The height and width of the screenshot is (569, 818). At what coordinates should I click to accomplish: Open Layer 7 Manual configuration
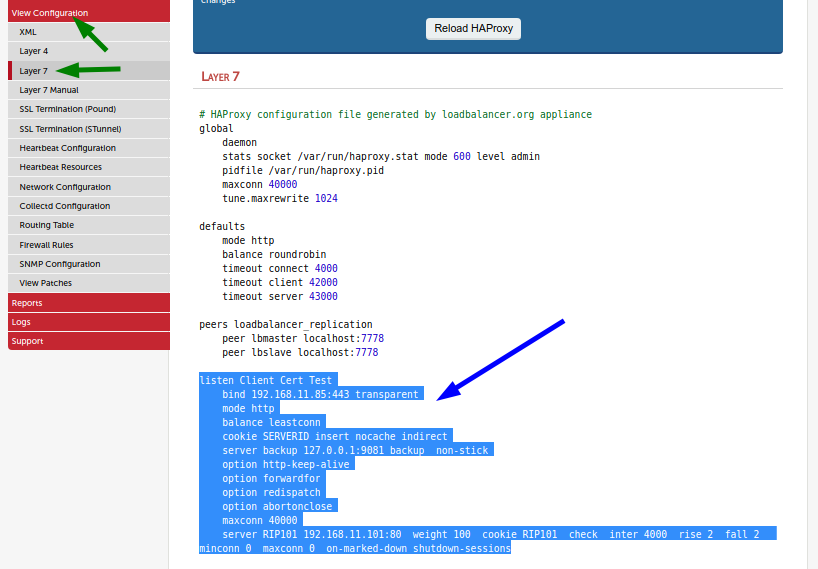coord(89,90)
